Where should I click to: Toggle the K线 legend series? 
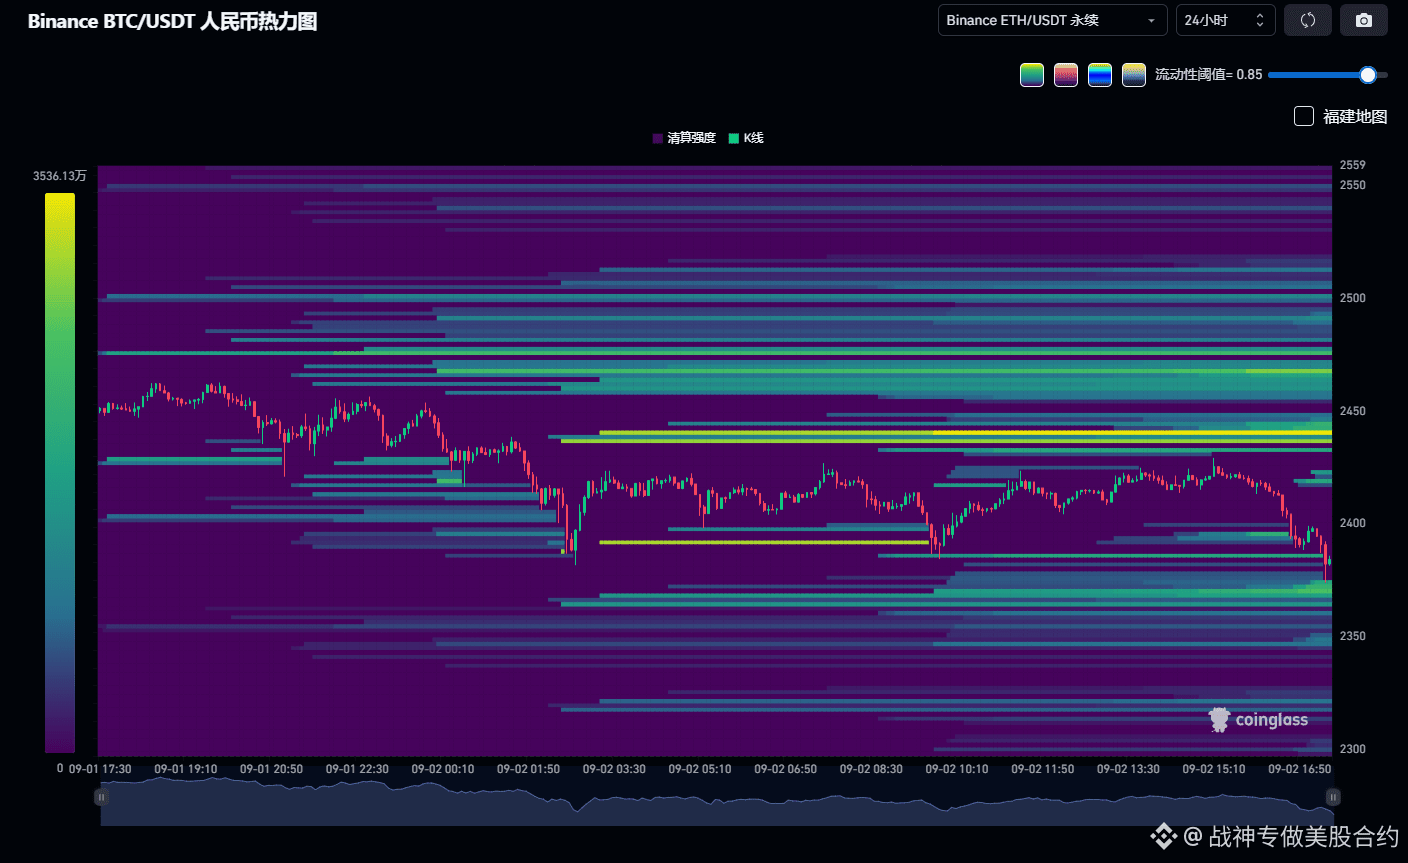point(746,138)
